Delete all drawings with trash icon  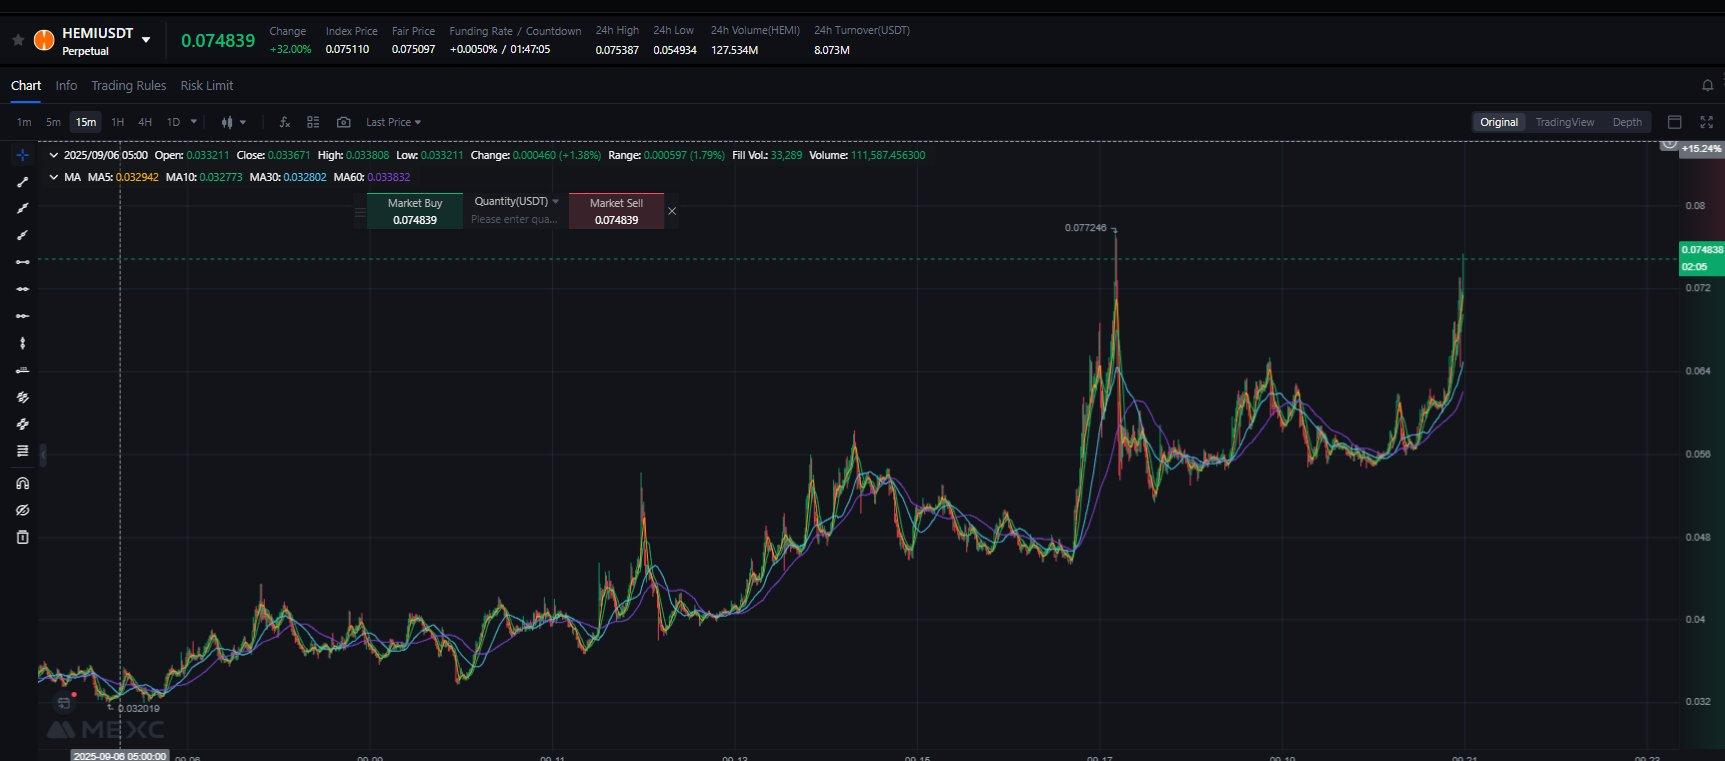[x=22, y=537]
